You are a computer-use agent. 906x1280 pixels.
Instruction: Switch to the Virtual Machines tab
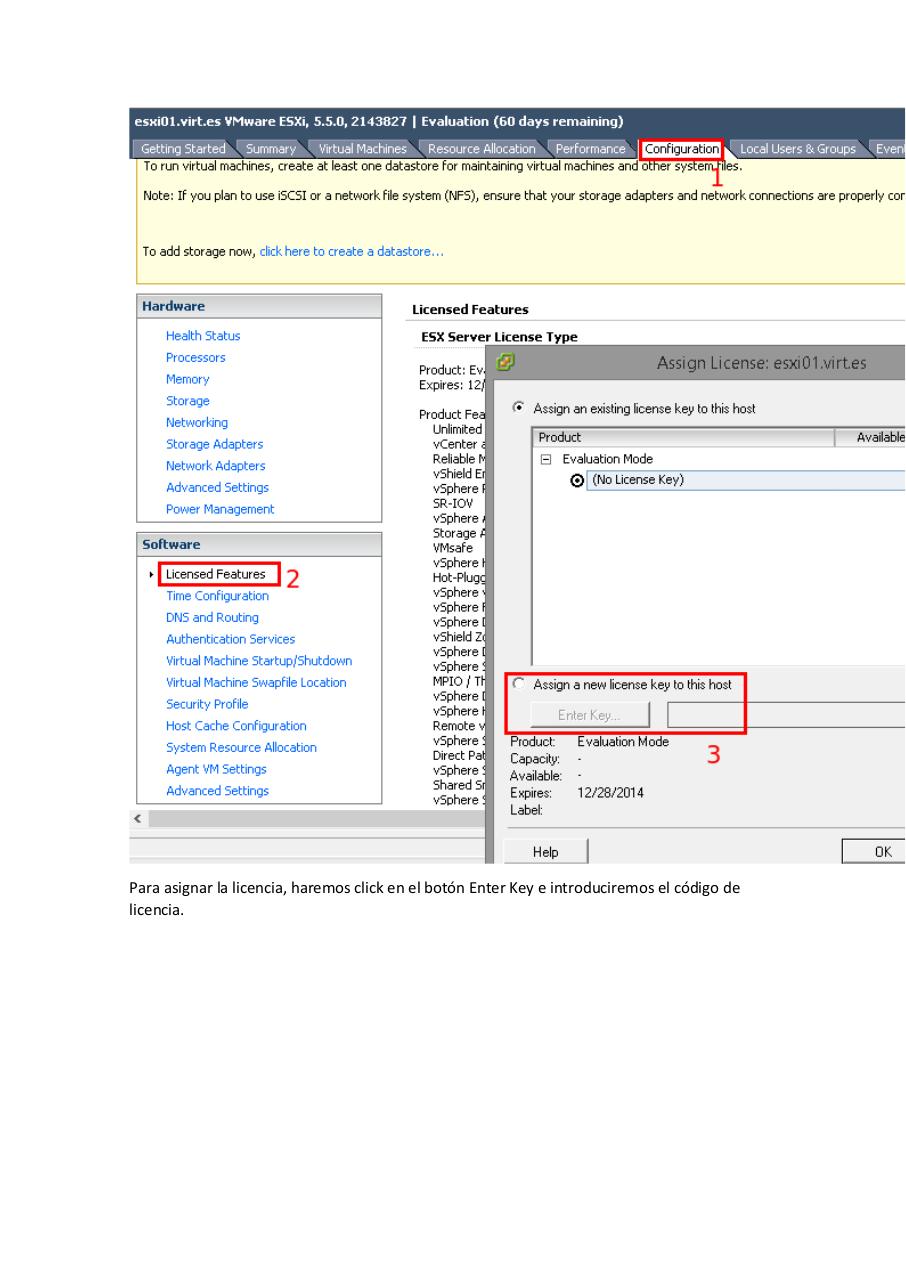[x=362, y=149]
